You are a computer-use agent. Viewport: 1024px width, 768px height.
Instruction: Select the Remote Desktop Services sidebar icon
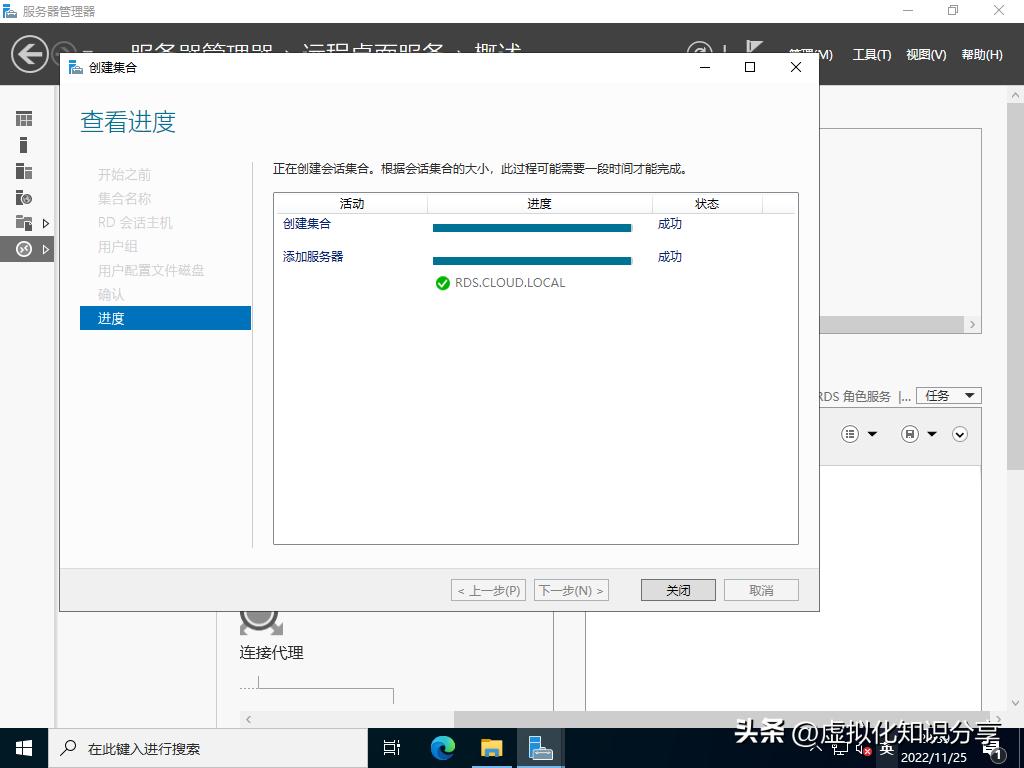23,248
